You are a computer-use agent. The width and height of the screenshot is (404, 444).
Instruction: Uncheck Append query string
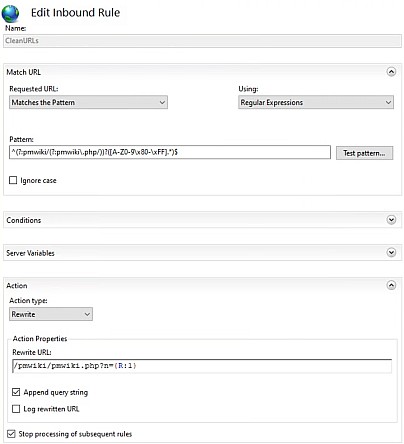pyautogui.click(x=16, y=392)
